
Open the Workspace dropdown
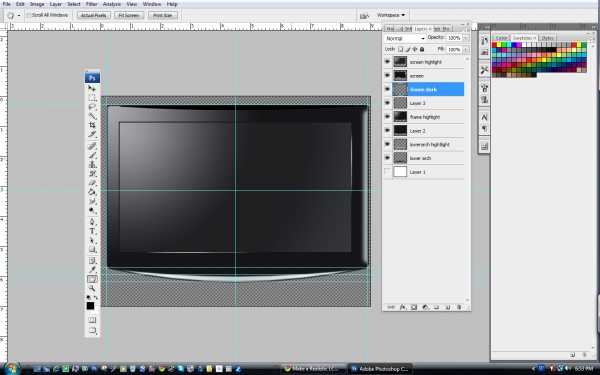click(x=391, y=15)
